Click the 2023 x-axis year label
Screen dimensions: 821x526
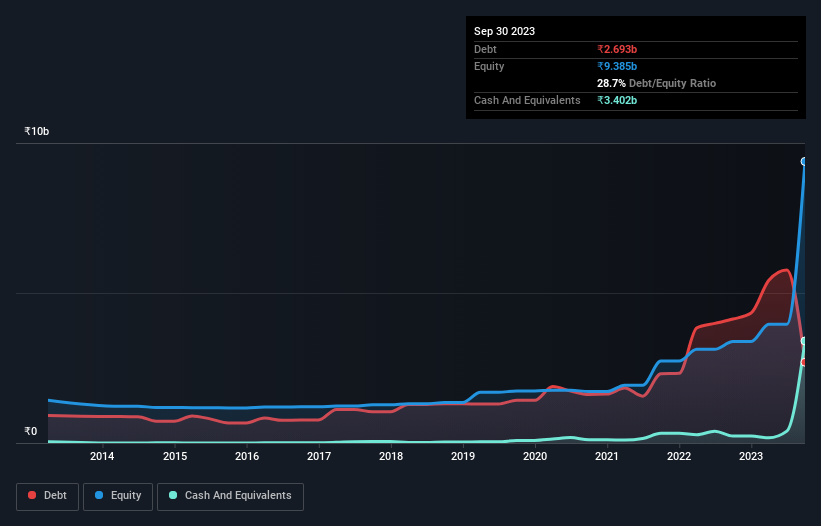[x=751, y=456]
